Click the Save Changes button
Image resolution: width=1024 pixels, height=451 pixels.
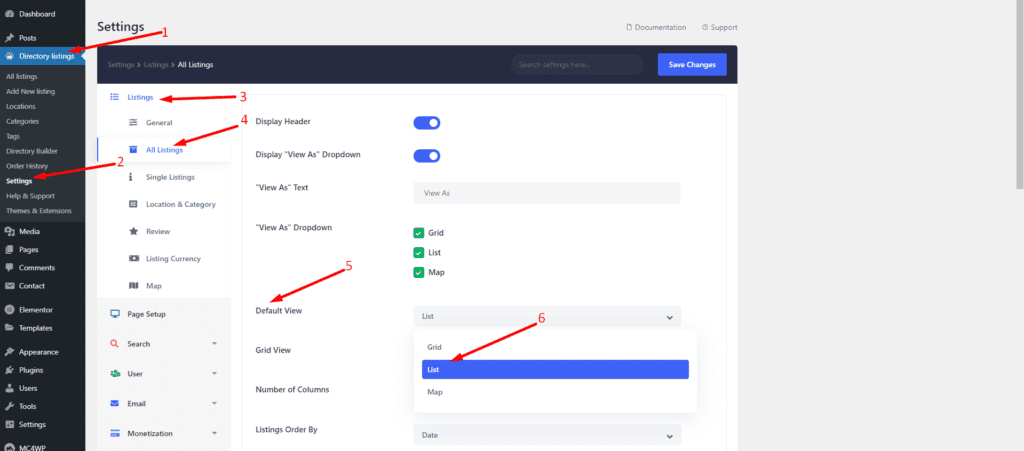(691, 65)
